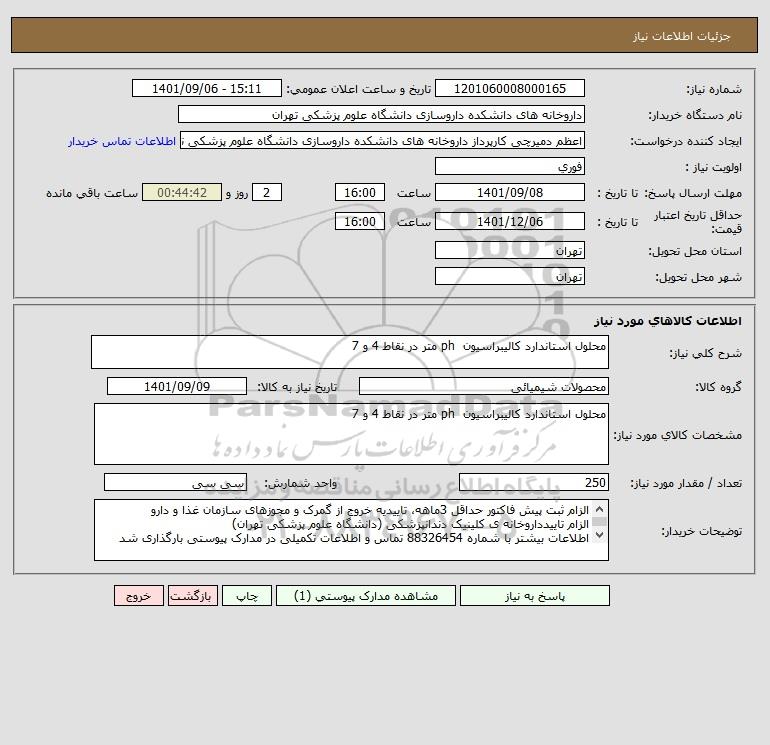Click response deadline time 16:00 field
Screen dimensions: 770x745
click(x=360, y=193)
